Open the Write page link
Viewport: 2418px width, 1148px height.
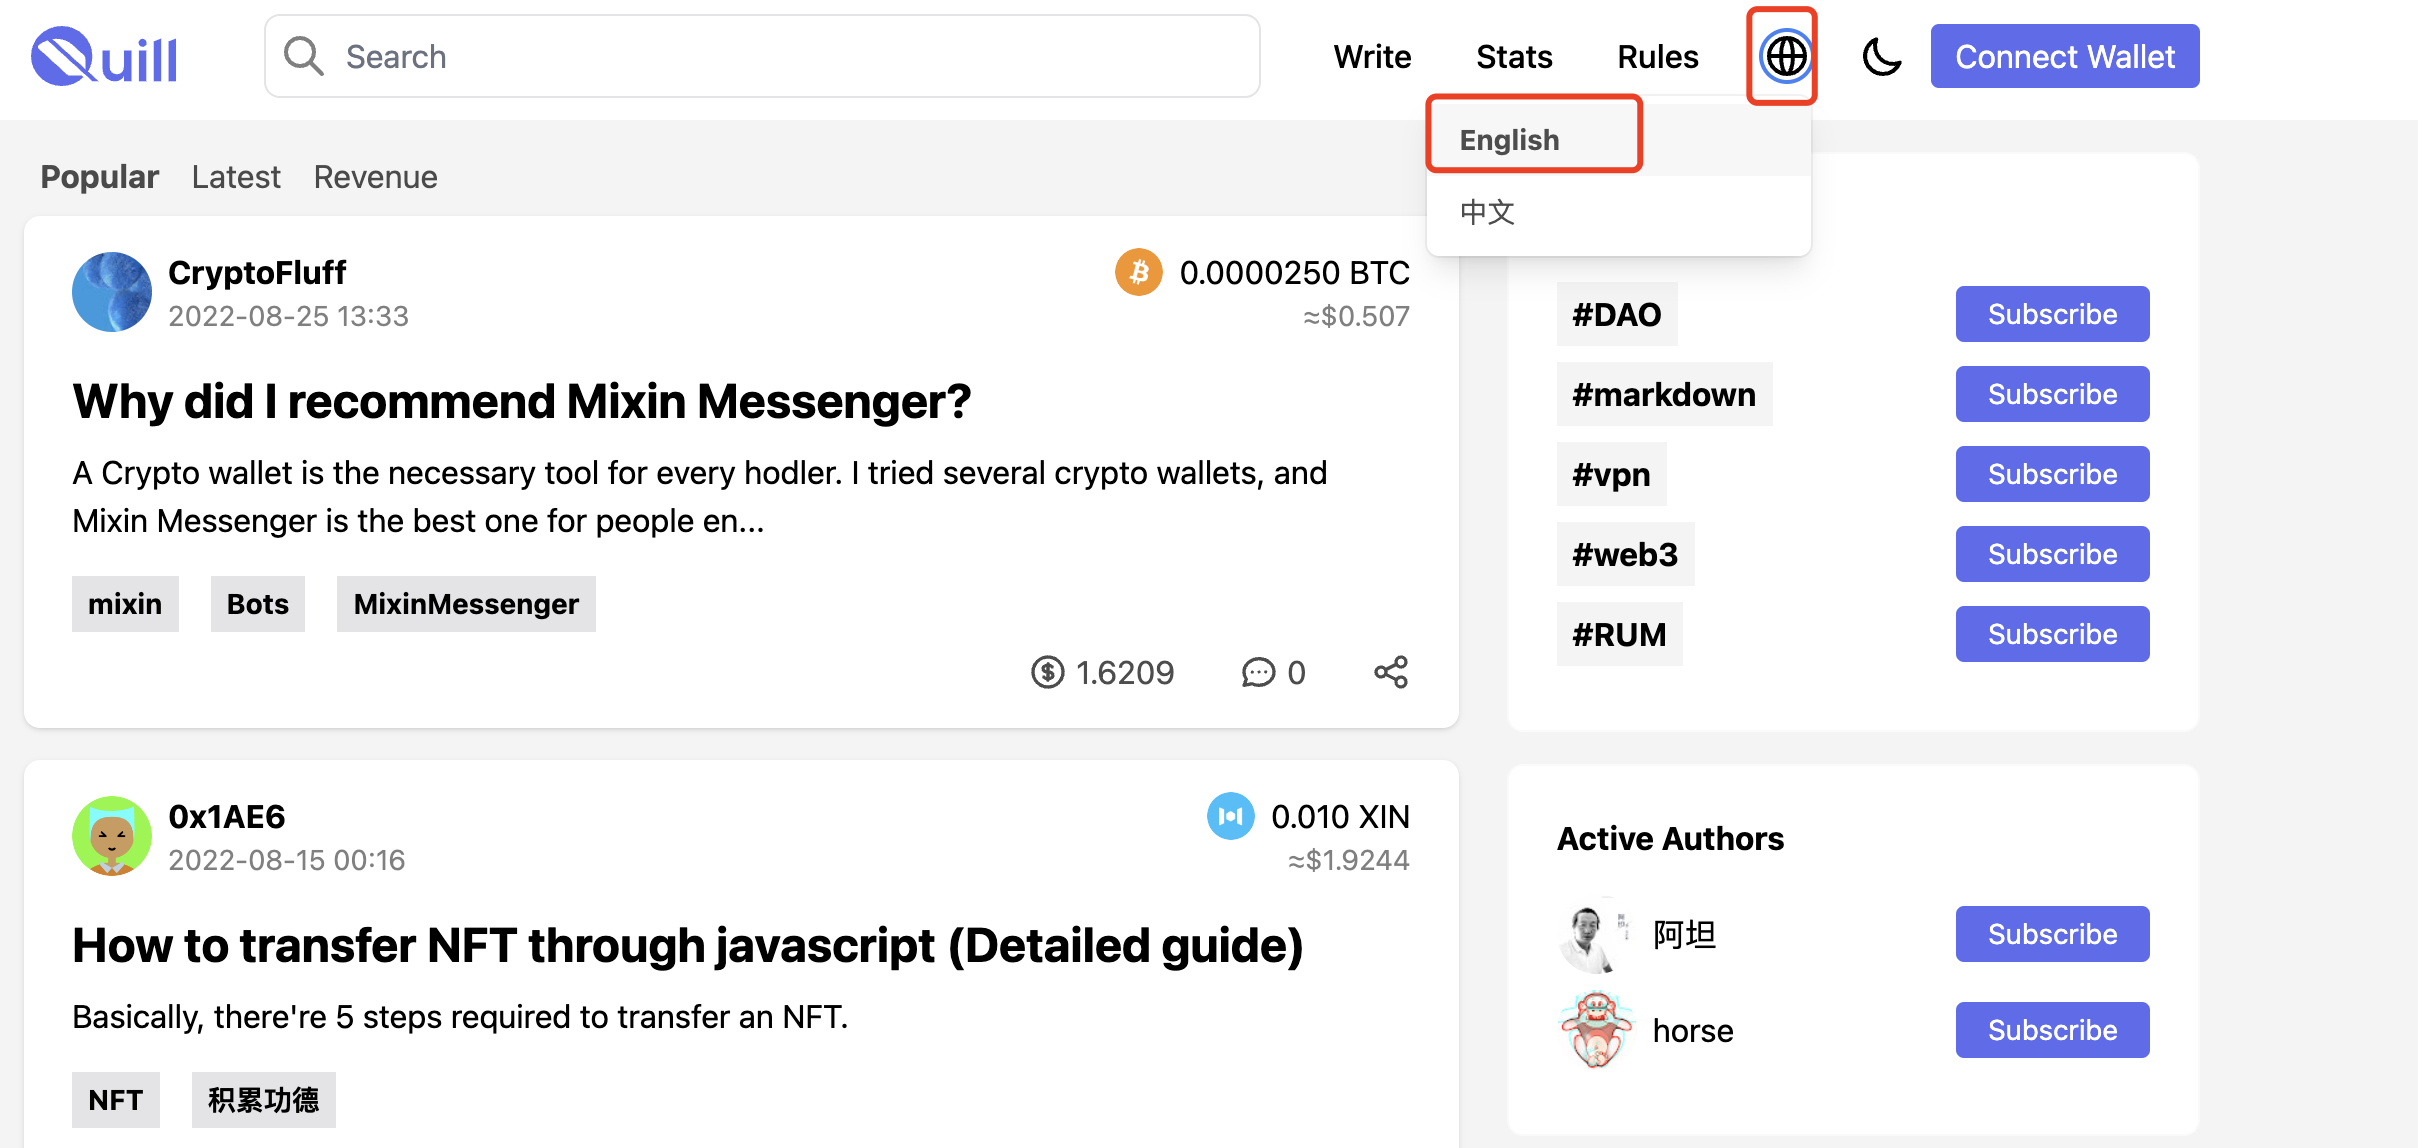[x=1372, y=57]
